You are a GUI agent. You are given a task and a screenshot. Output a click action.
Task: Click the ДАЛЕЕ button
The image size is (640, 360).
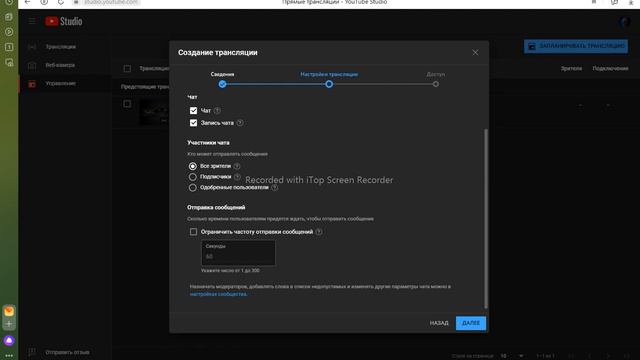click(471, 323)
